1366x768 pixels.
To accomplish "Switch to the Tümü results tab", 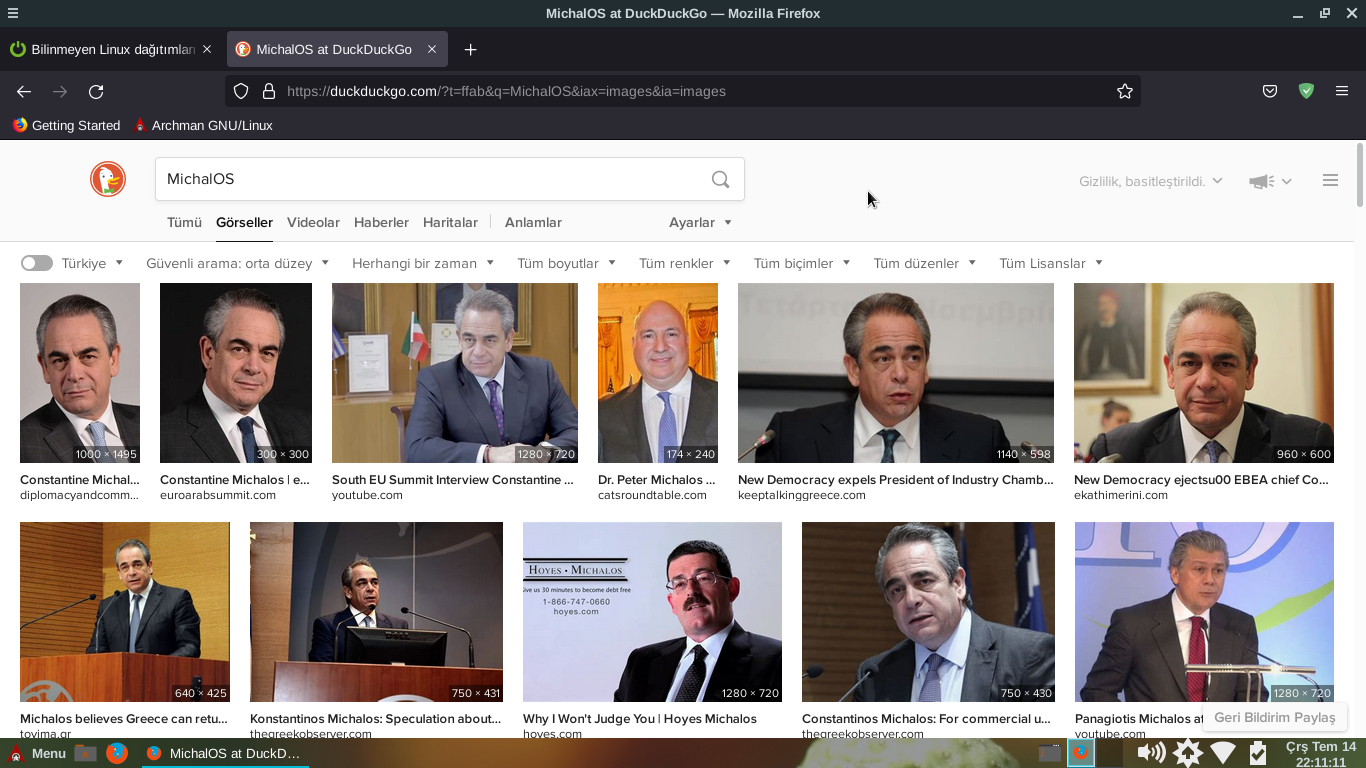I will pos(184,222).
